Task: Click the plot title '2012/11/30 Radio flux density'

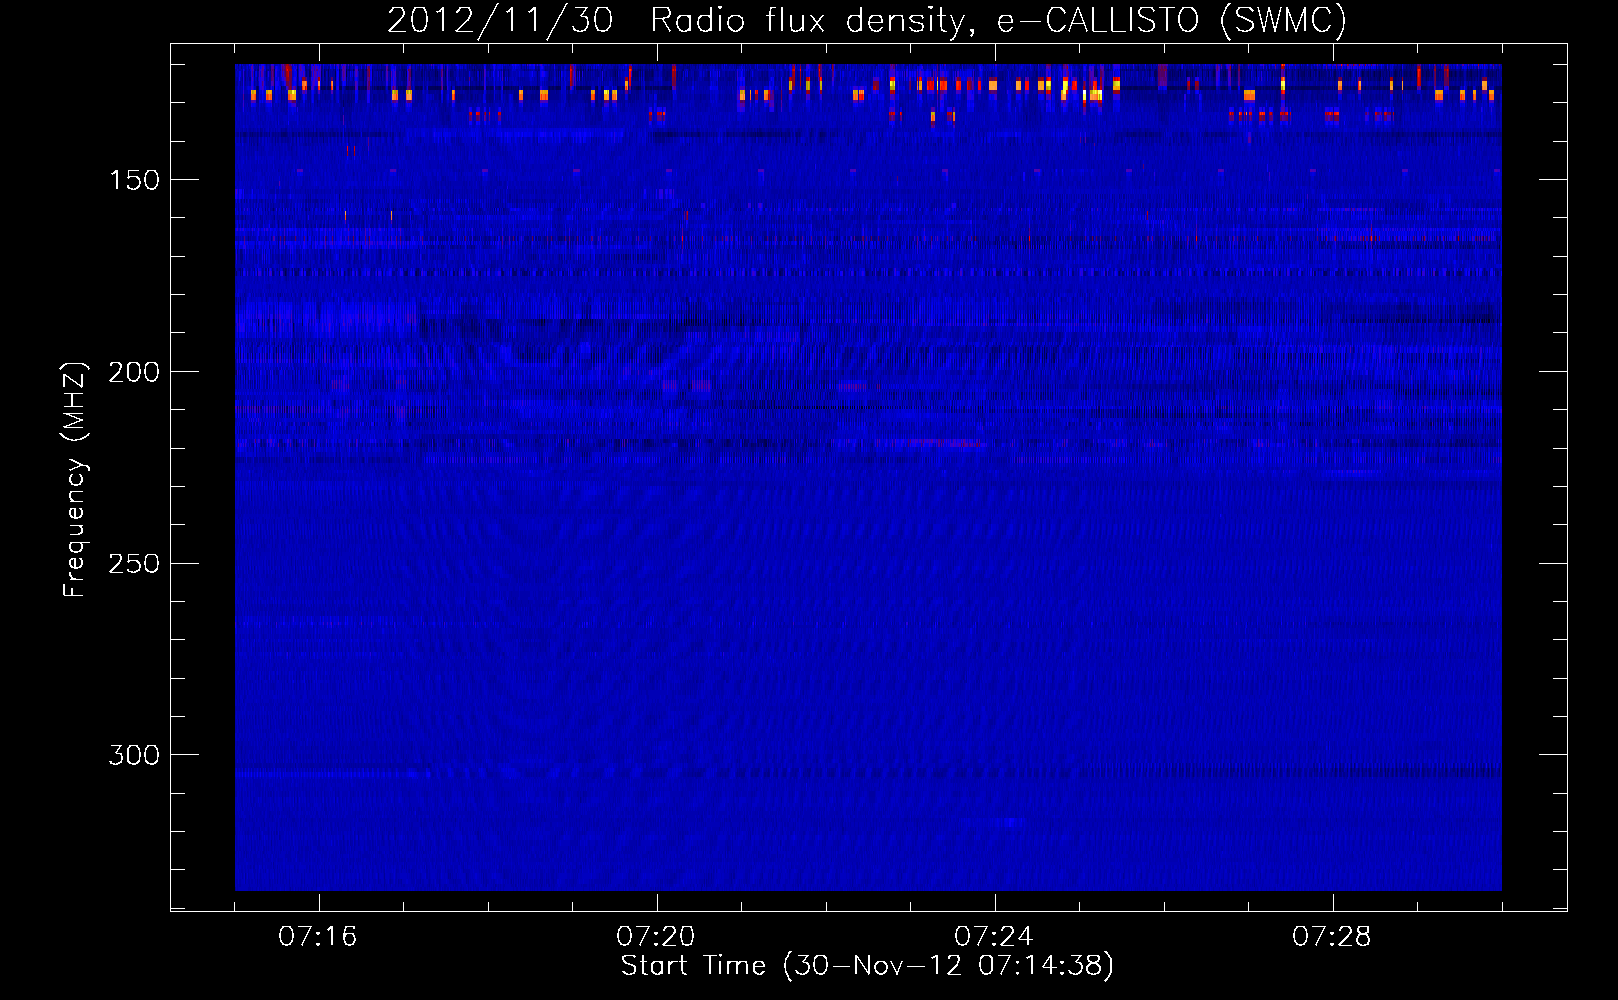Action: coord(681,20)
